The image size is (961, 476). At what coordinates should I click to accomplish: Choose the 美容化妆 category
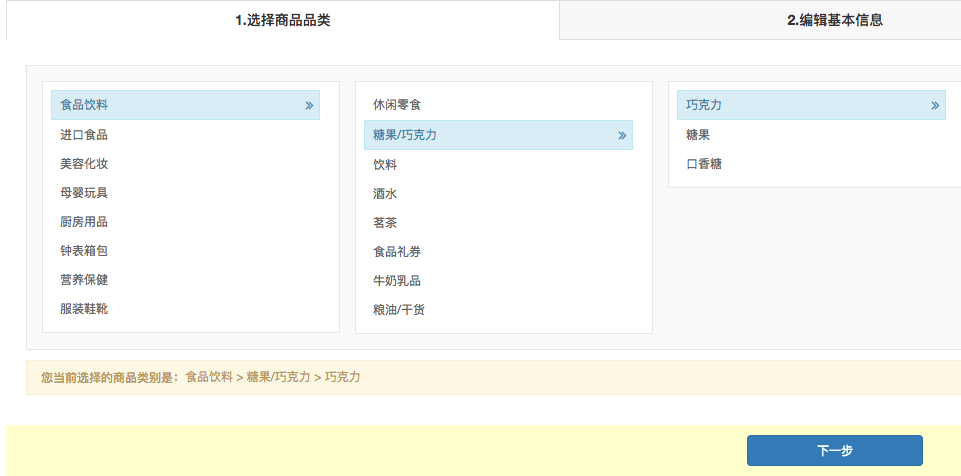coord(84,164)
